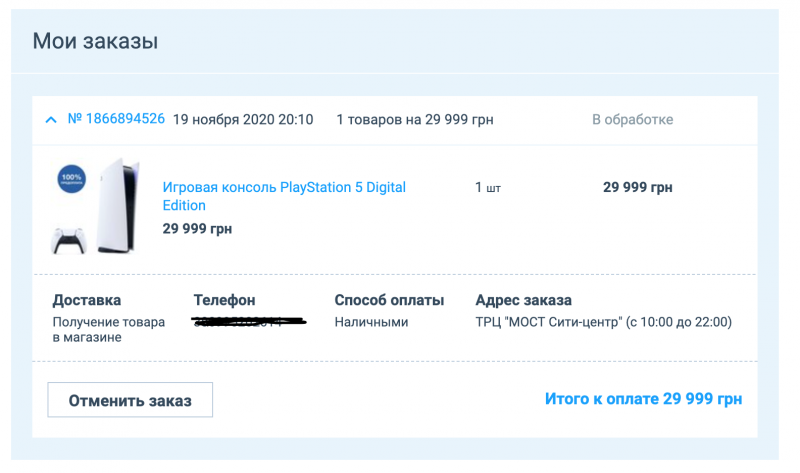Click the Итого к оплате total
The height and width of the screenshot is (473, 800).
click(643, 399)
